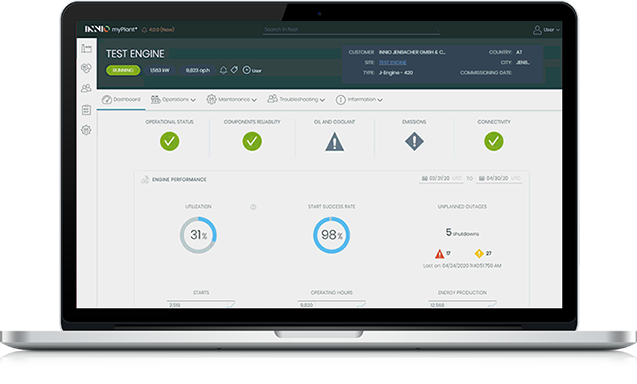The height and width of the screenshot is (384, 637).
Task: Follow the TEST ENGINE site link
Action: click(x=392, y=63)
